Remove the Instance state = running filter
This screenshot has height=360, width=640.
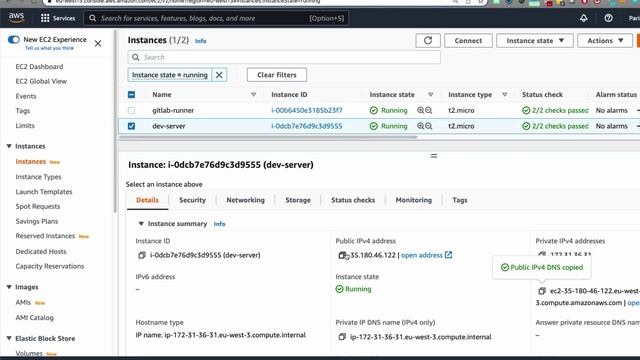pyautogui.click(x=219, y=75)
